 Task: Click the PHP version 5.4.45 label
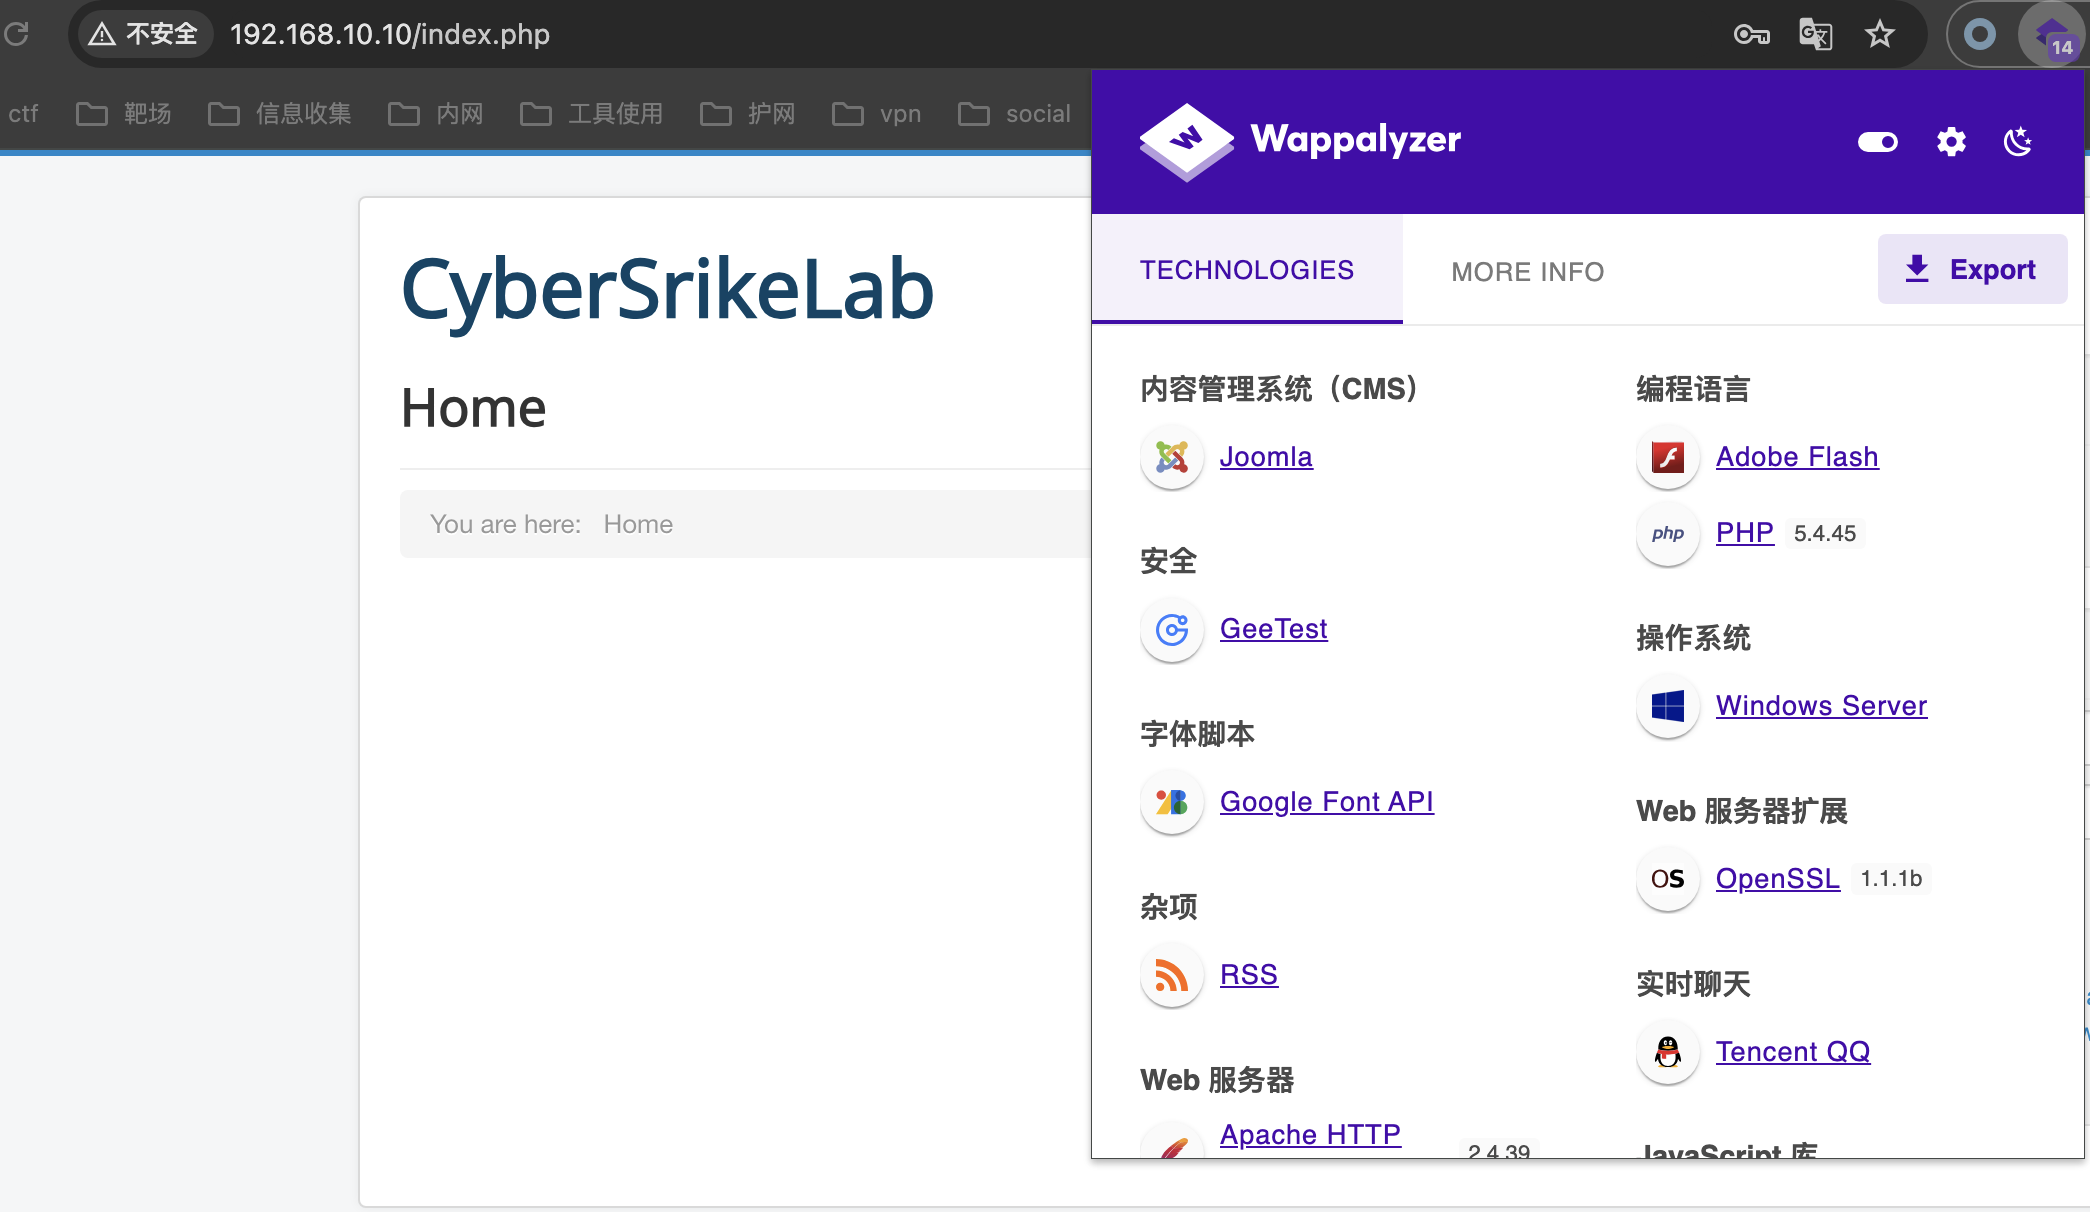point(1824,534)
